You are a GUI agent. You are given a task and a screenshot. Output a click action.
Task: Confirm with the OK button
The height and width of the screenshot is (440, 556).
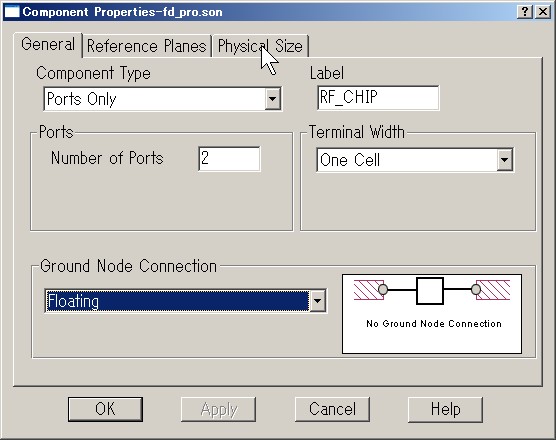point(105,409)
